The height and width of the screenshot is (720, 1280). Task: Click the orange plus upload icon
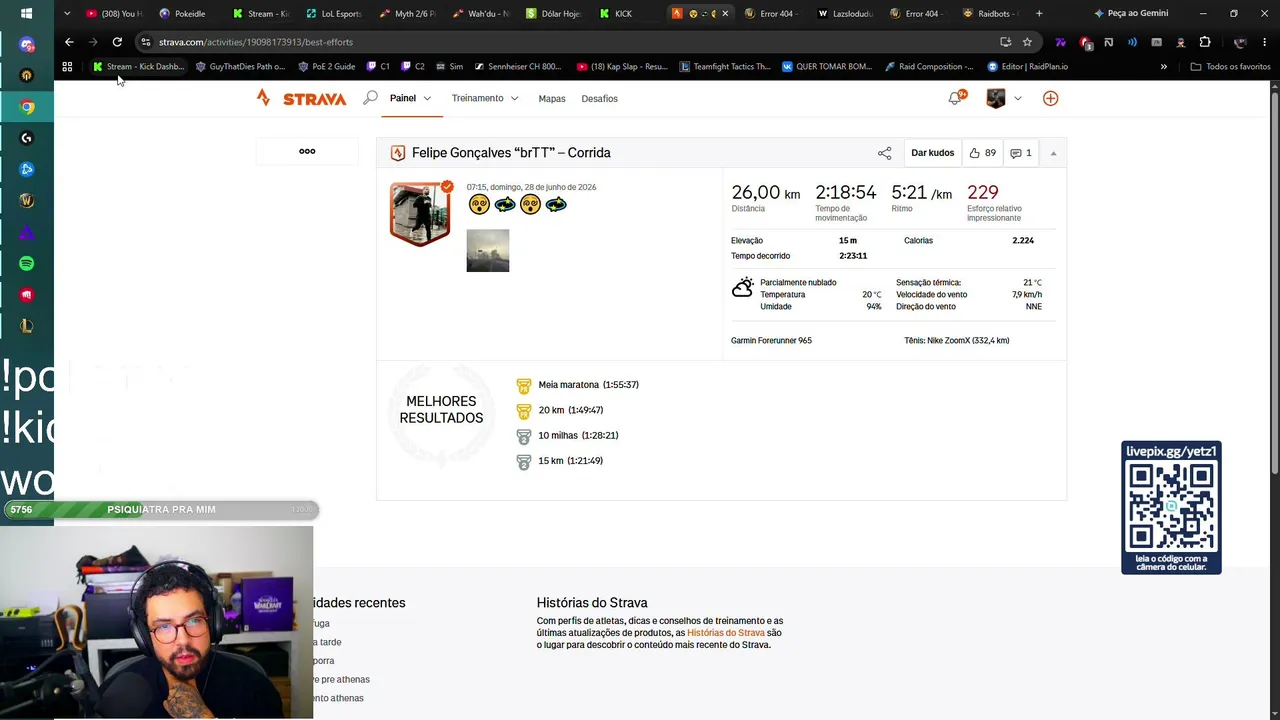click(1050, 98)
